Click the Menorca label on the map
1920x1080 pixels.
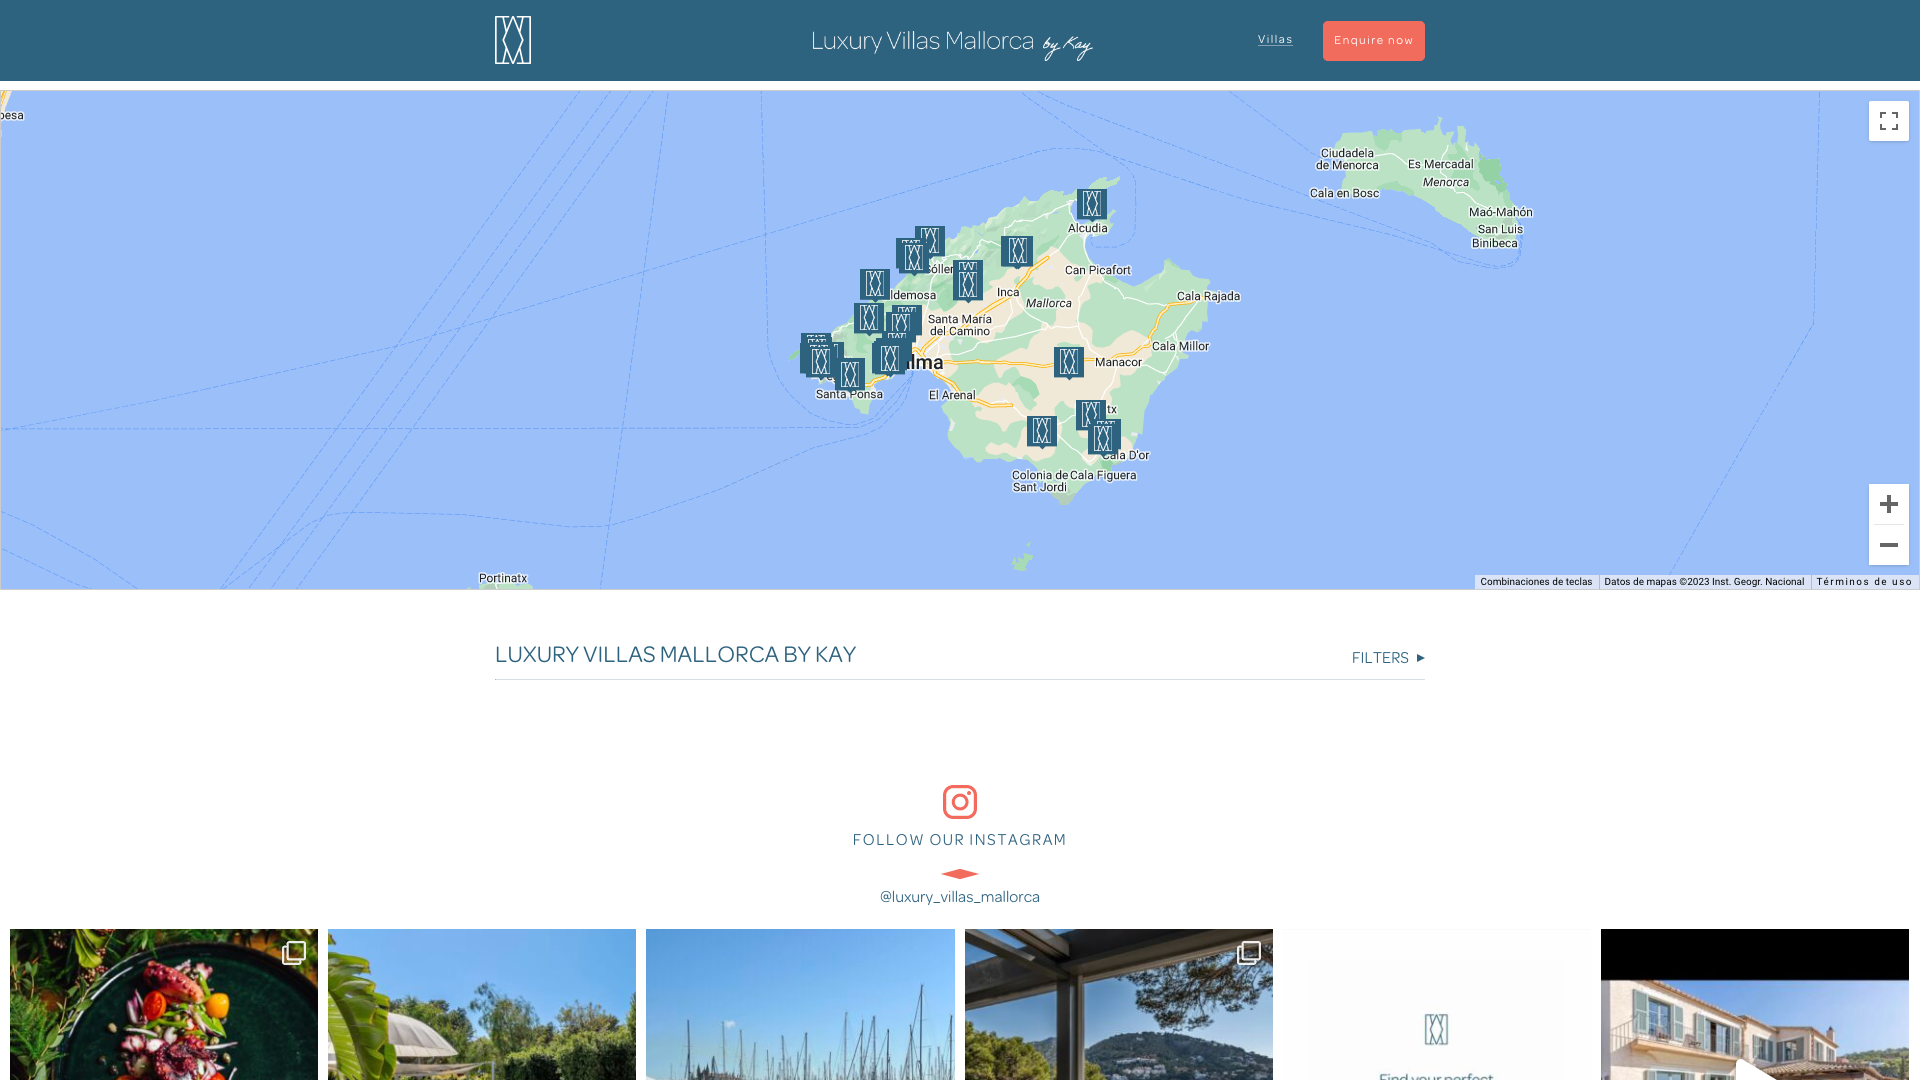click(1445, 182)
